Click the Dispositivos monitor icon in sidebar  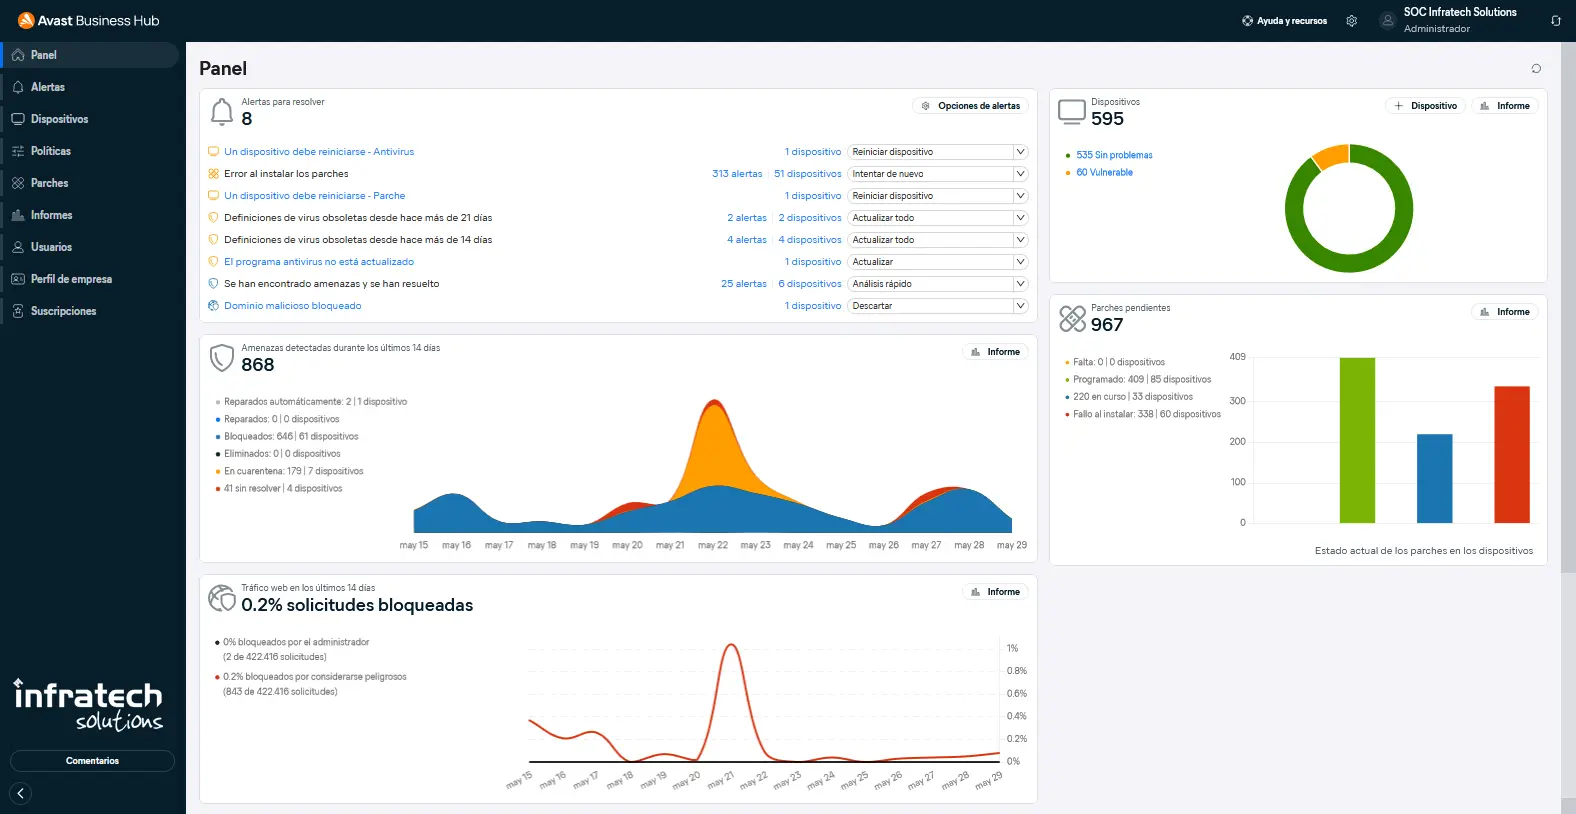[18, 119]
